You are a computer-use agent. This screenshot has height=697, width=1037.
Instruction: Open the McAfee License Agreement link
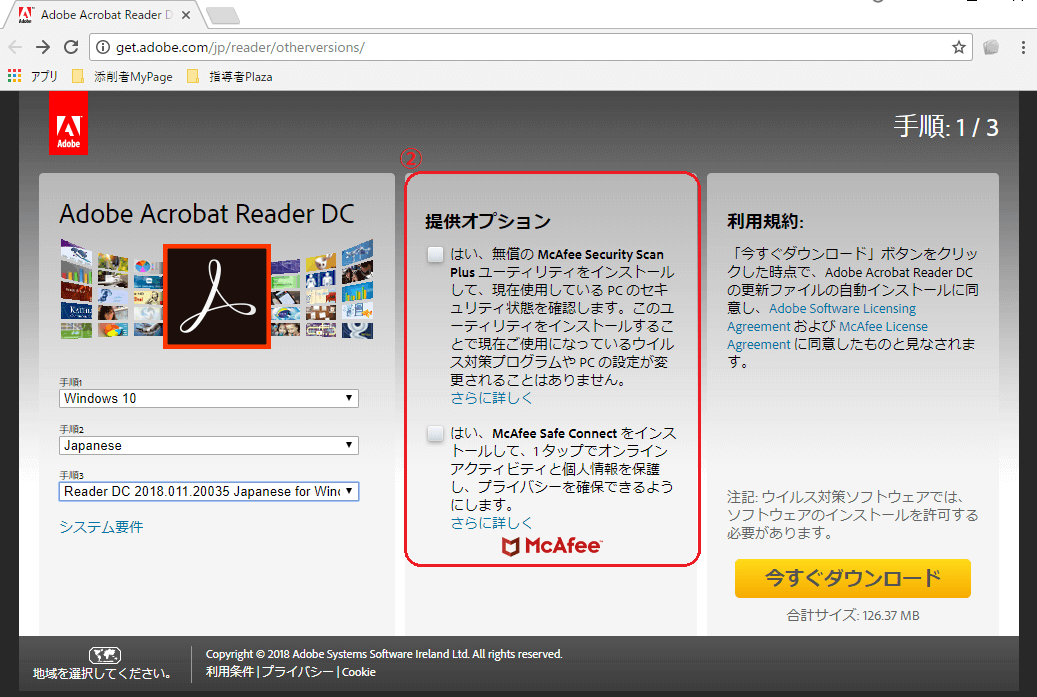pos(827,335)
